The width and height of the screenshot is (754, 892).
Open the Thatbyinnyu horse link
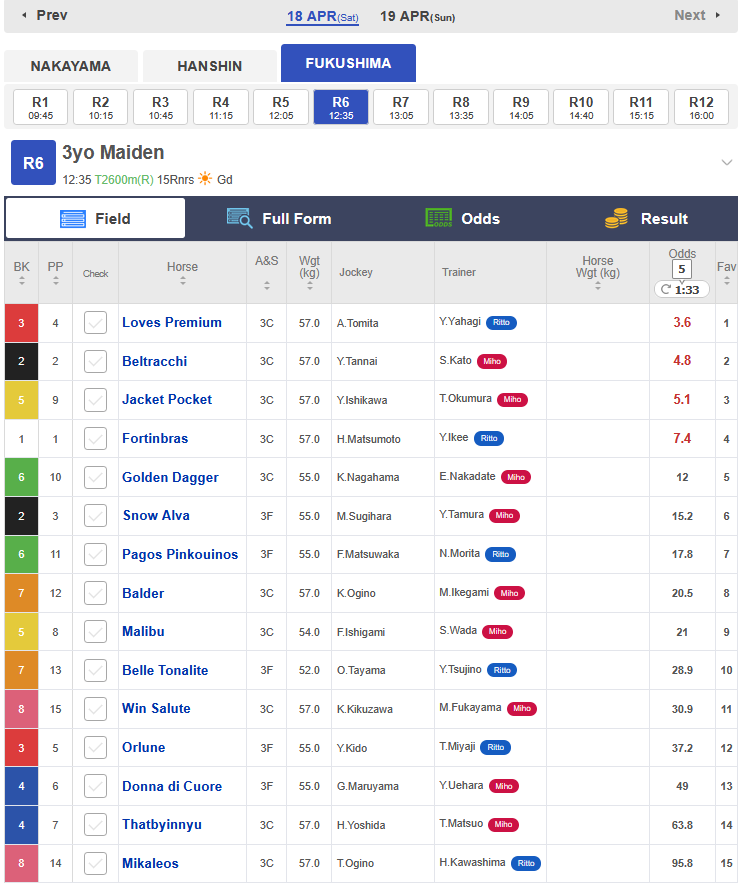[x=162, y=825]
